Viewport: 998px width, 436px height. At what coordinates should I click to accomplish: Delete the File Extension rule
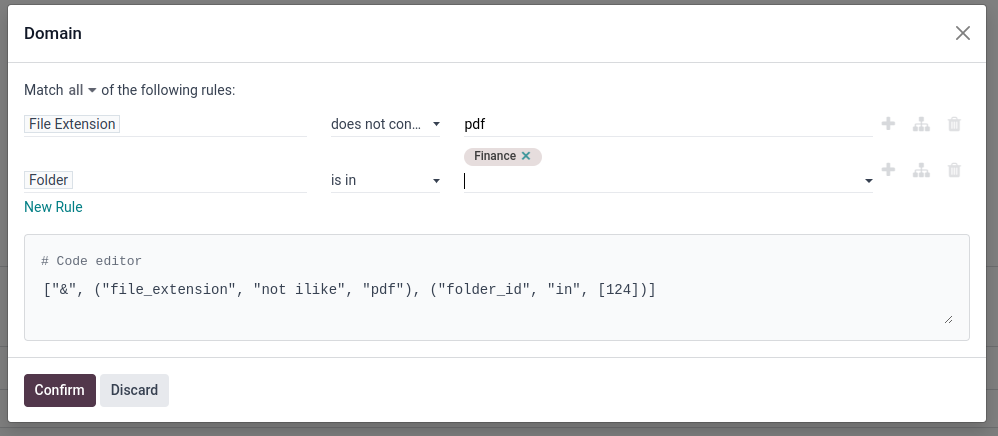954,124
